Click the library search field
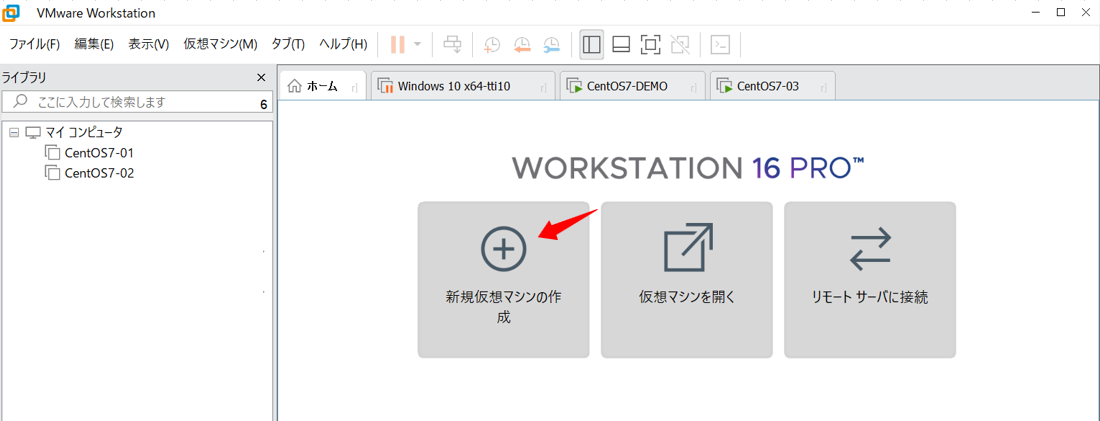This screenshot has height=421, width=1100. coord(137,102)
